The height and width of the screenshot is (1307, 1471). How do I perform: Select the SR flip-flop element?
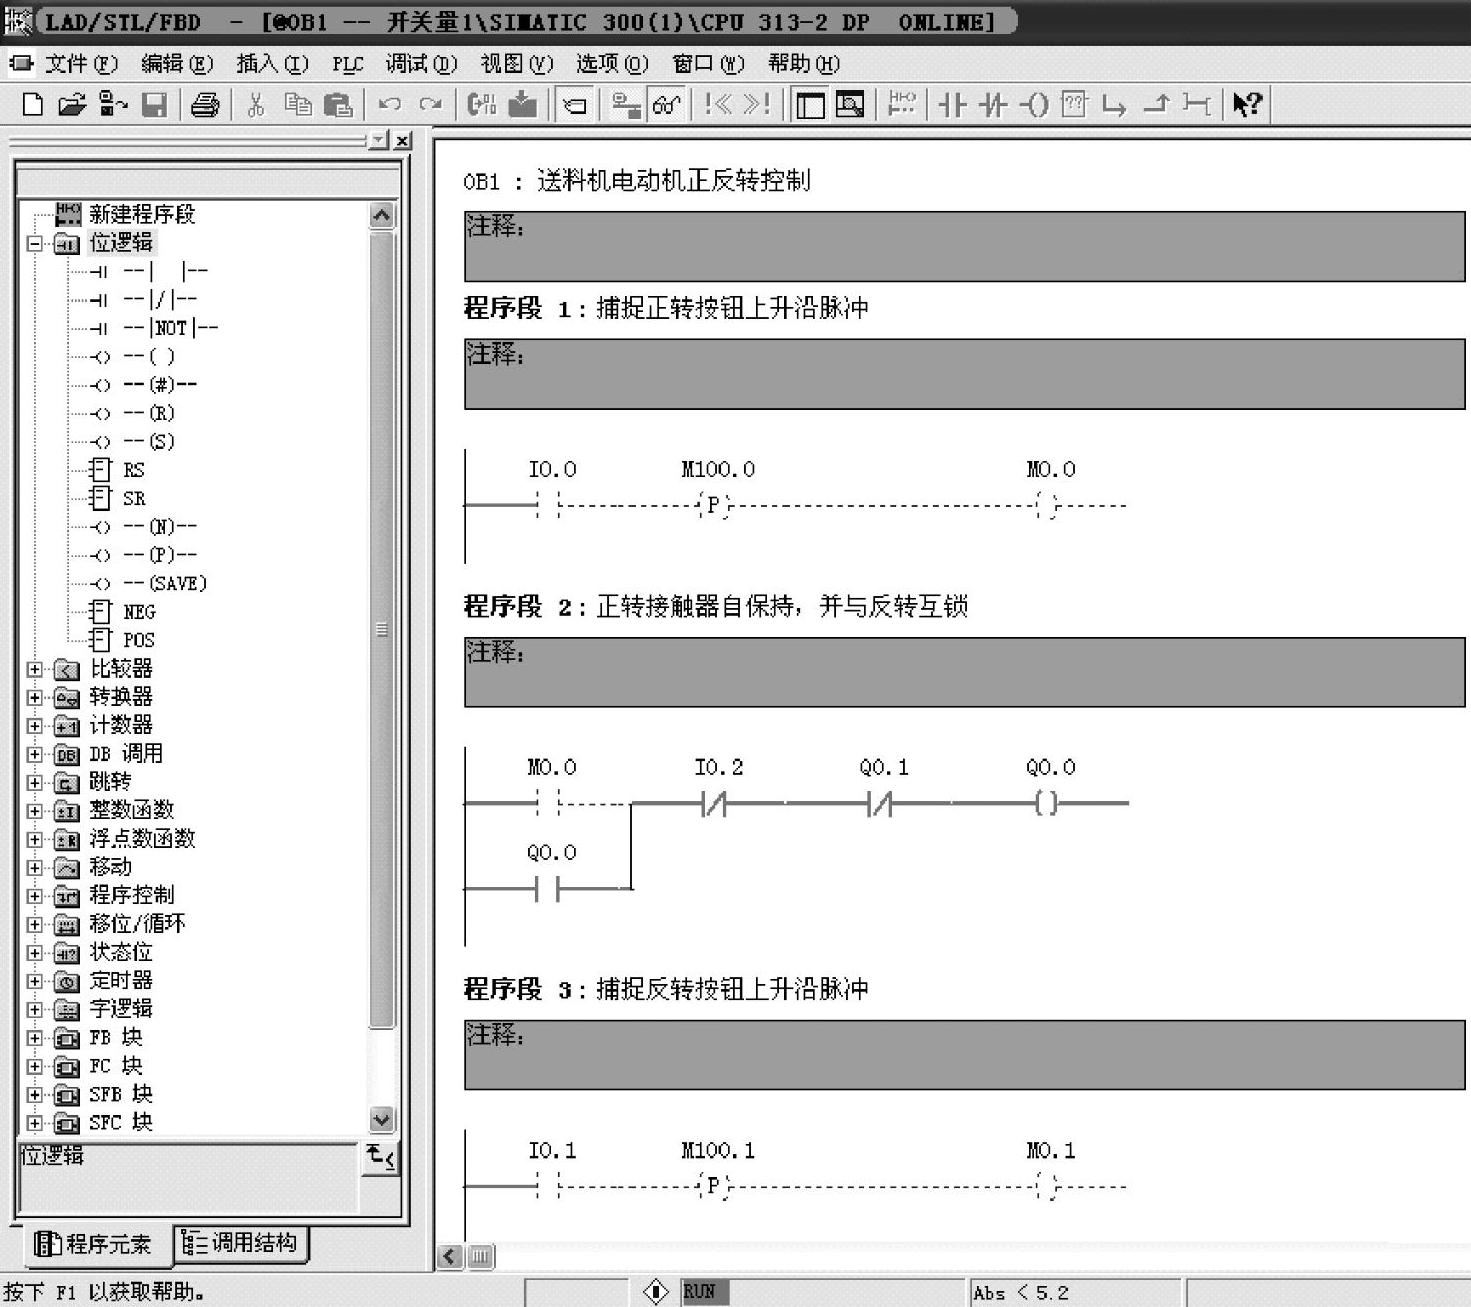point(134,498)
